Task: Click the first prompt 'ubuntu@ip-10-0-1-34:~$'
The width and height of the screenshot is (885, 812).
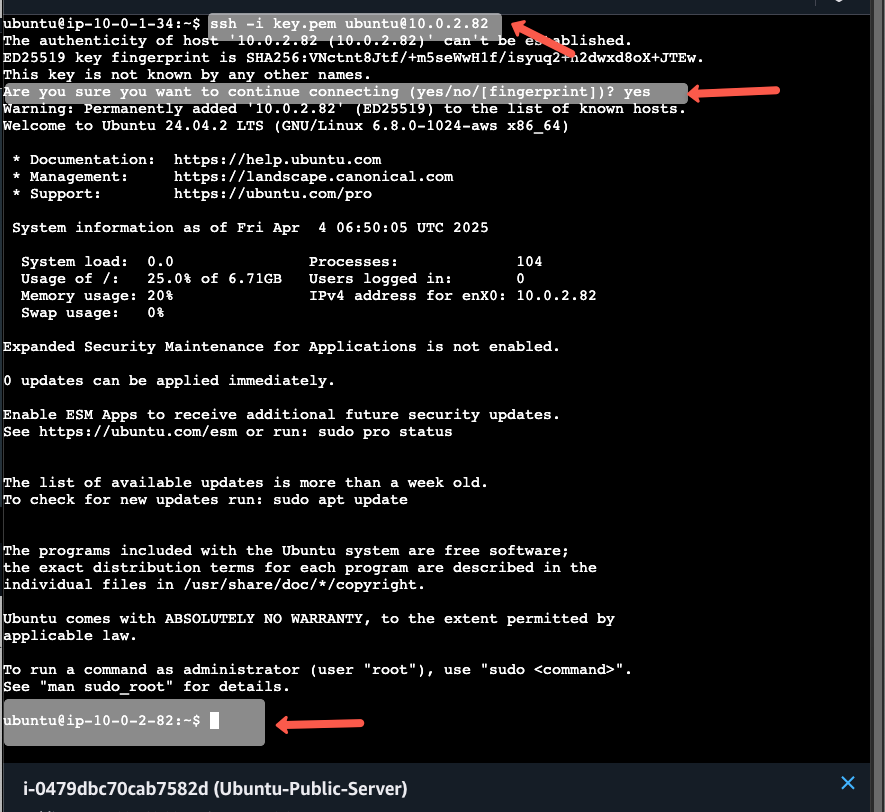Action: pos(102,24)
